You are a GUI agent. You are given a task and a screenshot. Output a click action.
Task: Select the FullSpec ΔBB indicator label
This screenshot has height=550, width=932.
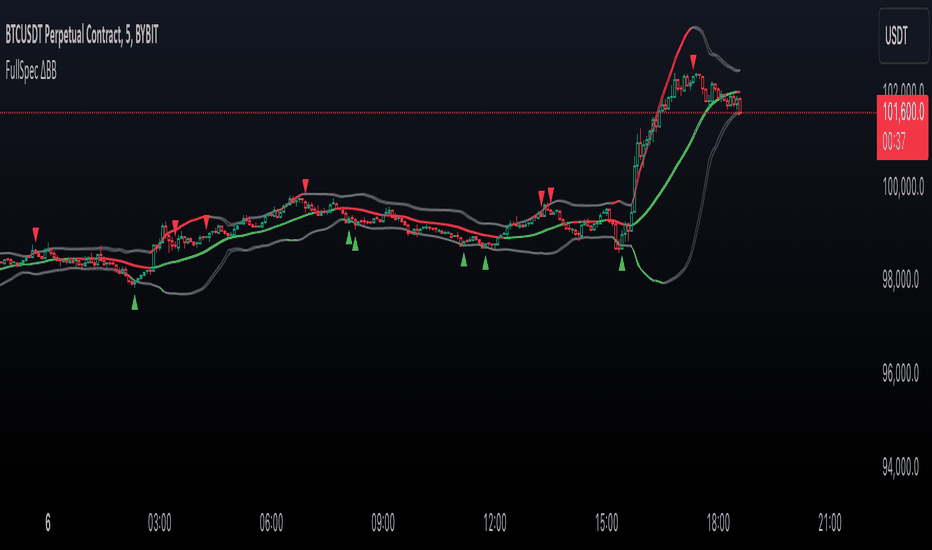click(31, 71)
